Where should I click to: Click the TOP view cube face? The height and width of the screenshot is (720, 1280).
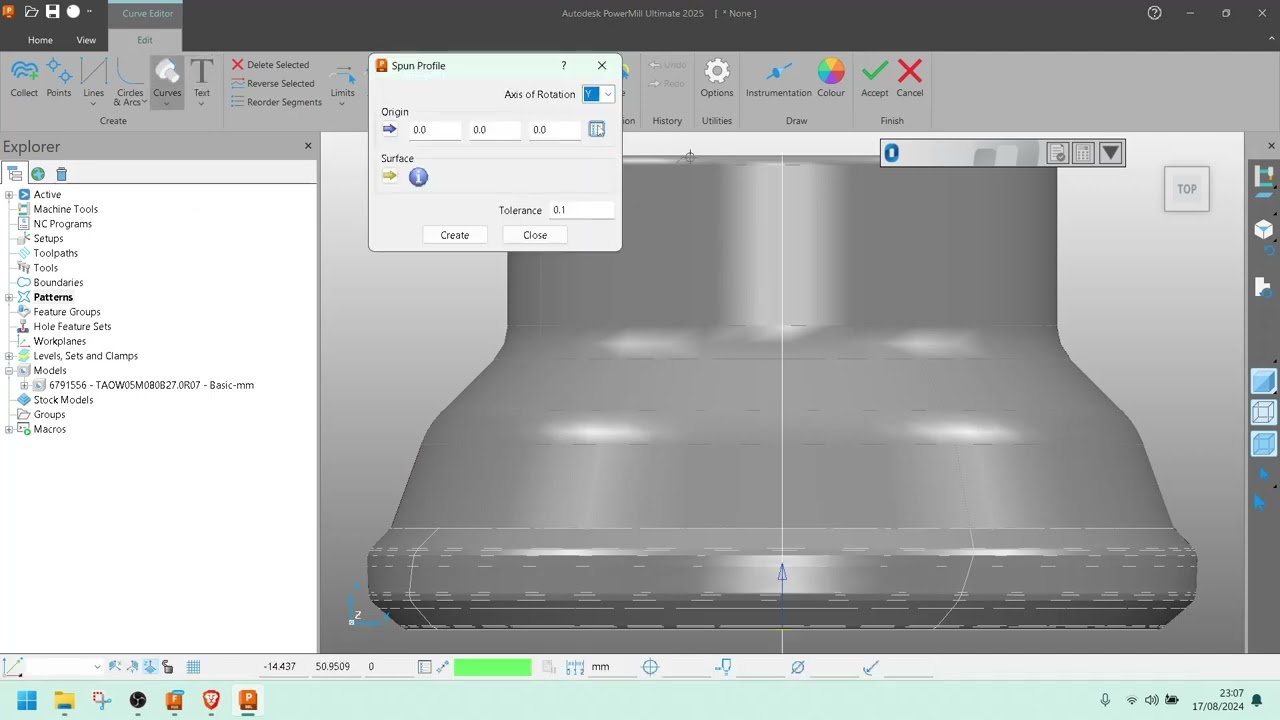(x=1187, y=189)
